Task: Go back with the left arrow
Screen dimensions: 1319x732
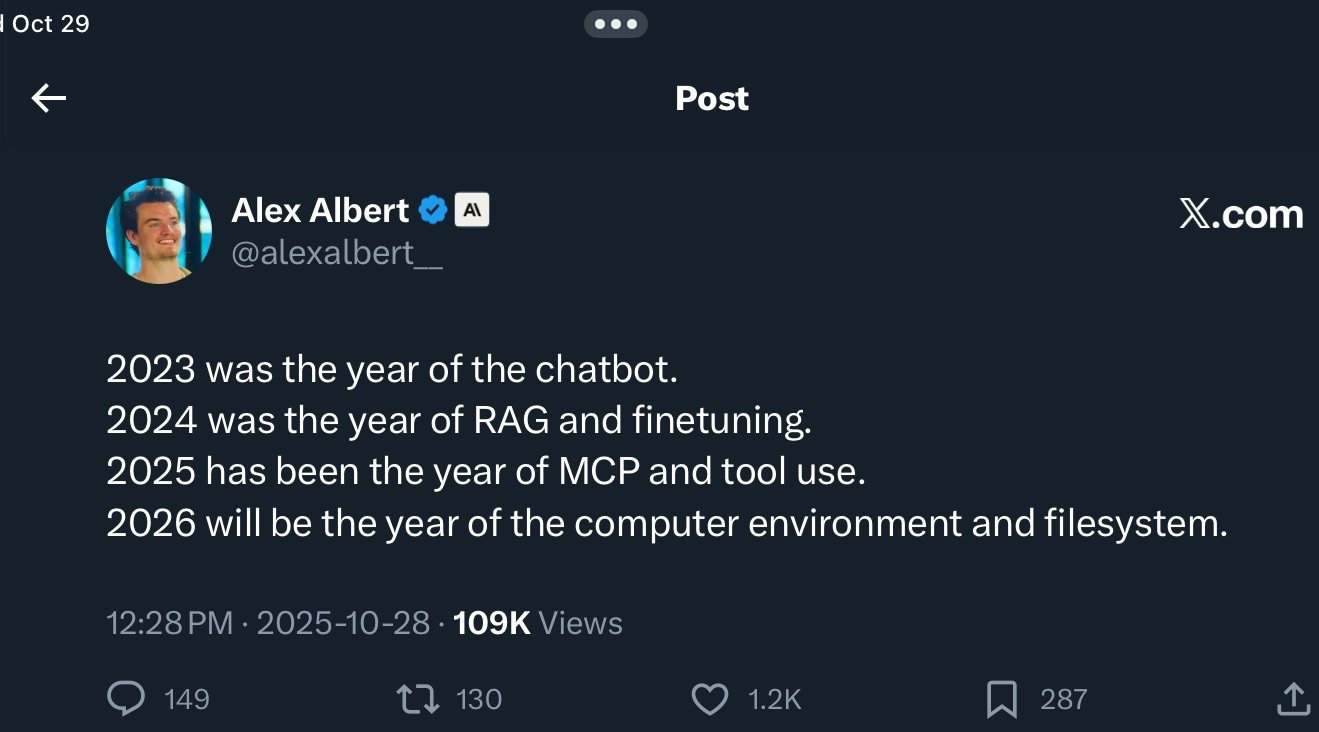Action: point(48,98)
